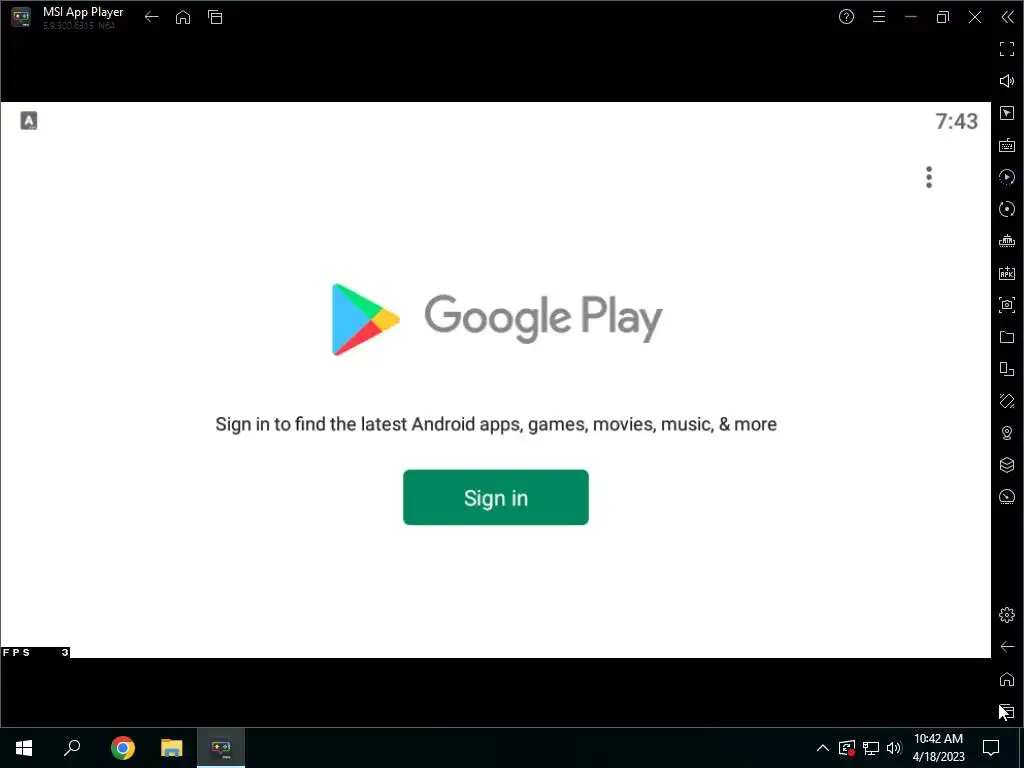Set device location pin

pos(1006,433)
